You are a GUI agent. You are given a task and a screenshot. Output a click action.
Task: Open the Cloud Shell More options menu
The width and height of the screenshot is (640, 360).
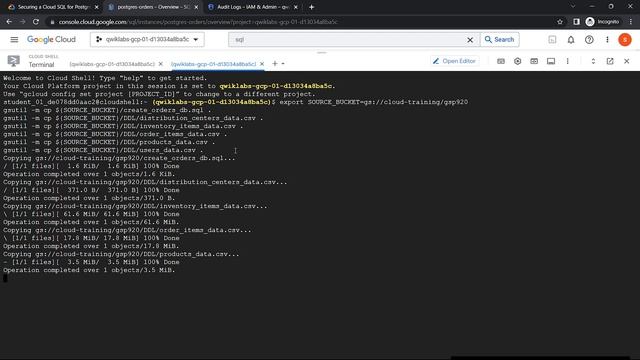click(567, 61)
